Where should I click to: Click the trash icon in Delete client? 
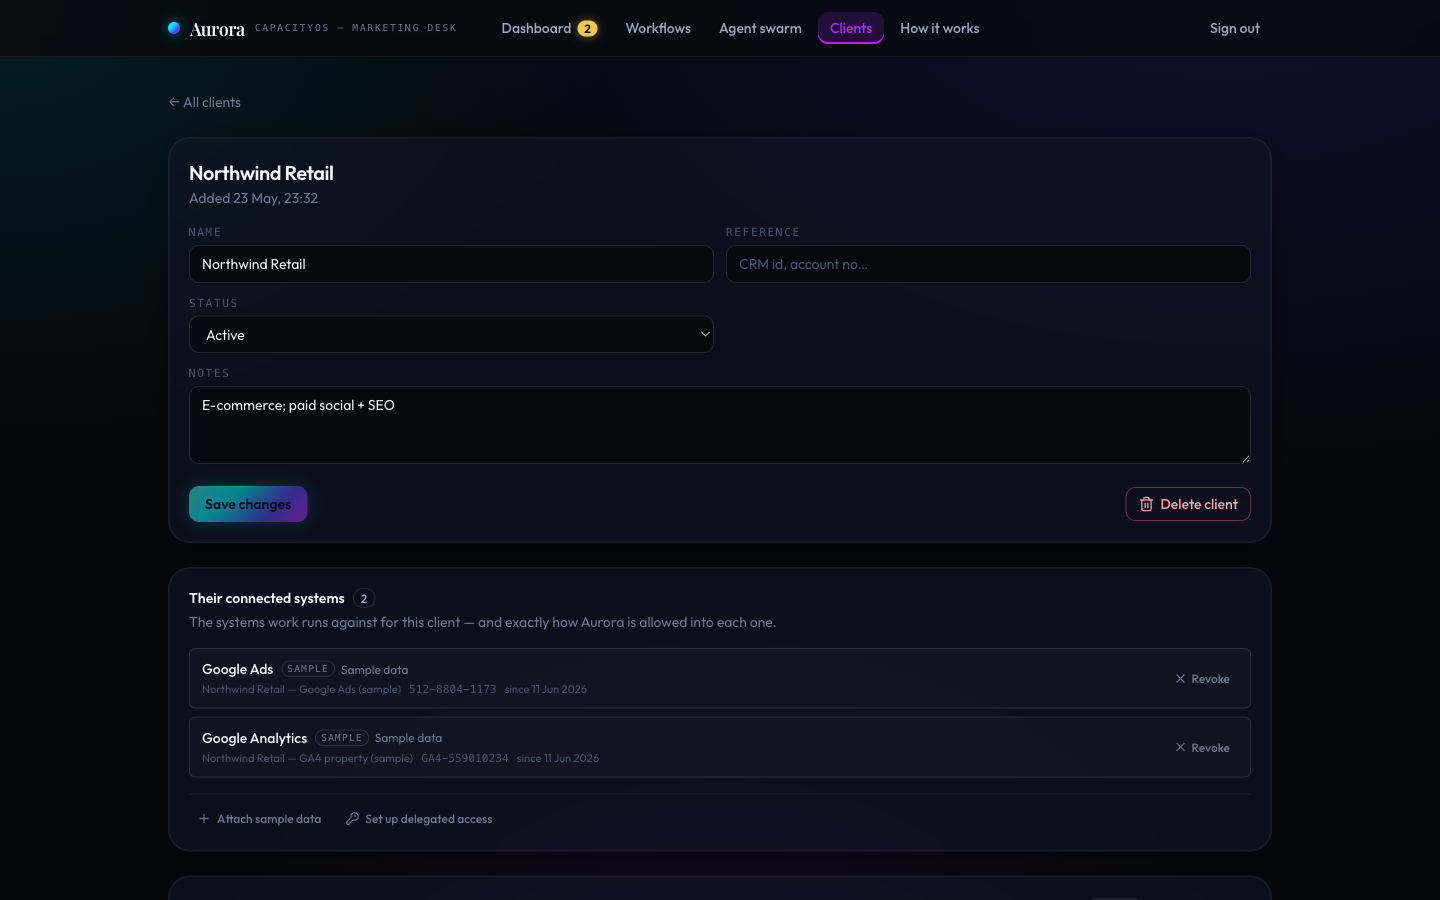[x=1146, y=504]
